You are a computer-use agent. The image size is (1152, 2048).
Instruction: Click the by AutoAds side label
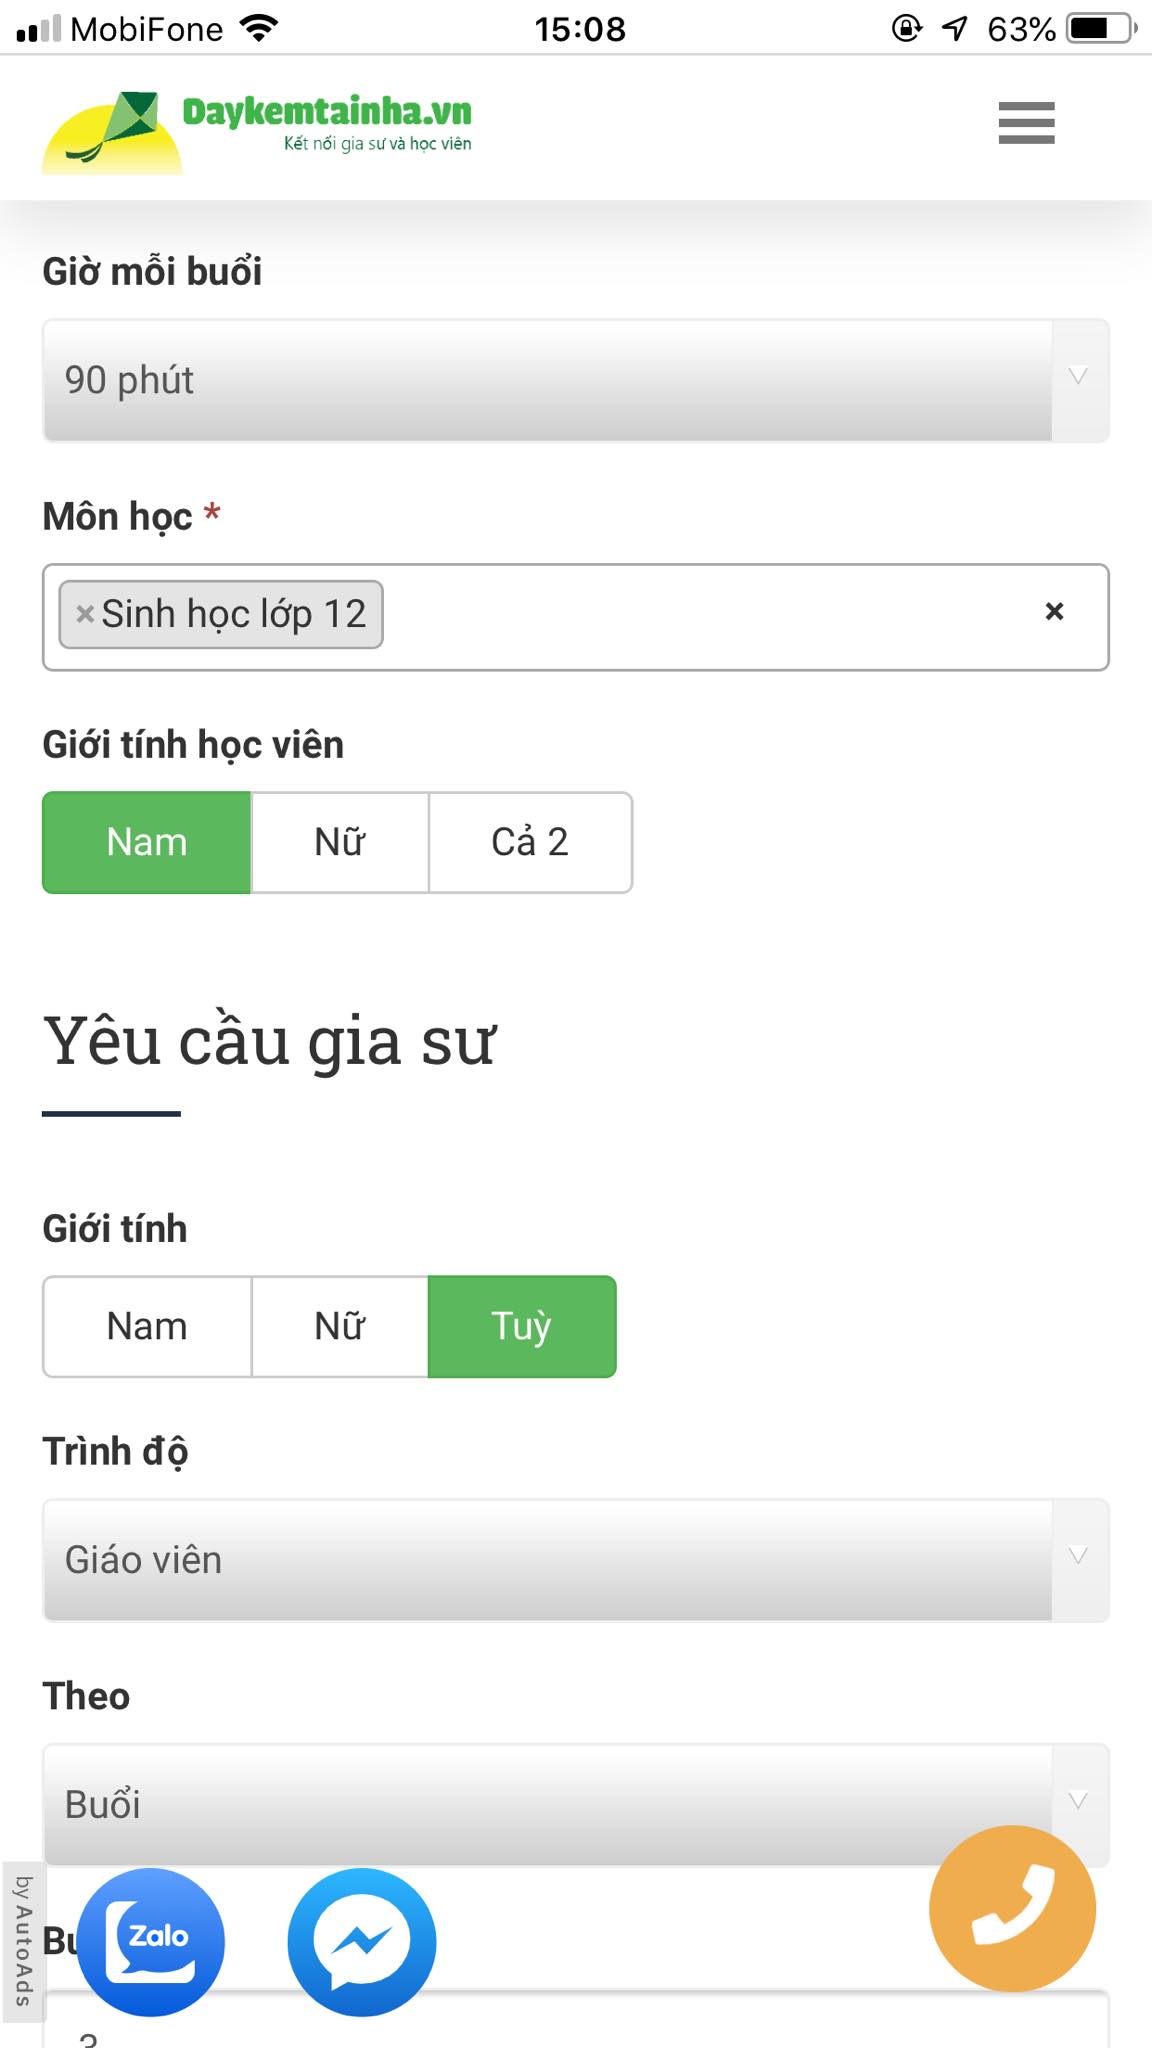point(23,1941)
